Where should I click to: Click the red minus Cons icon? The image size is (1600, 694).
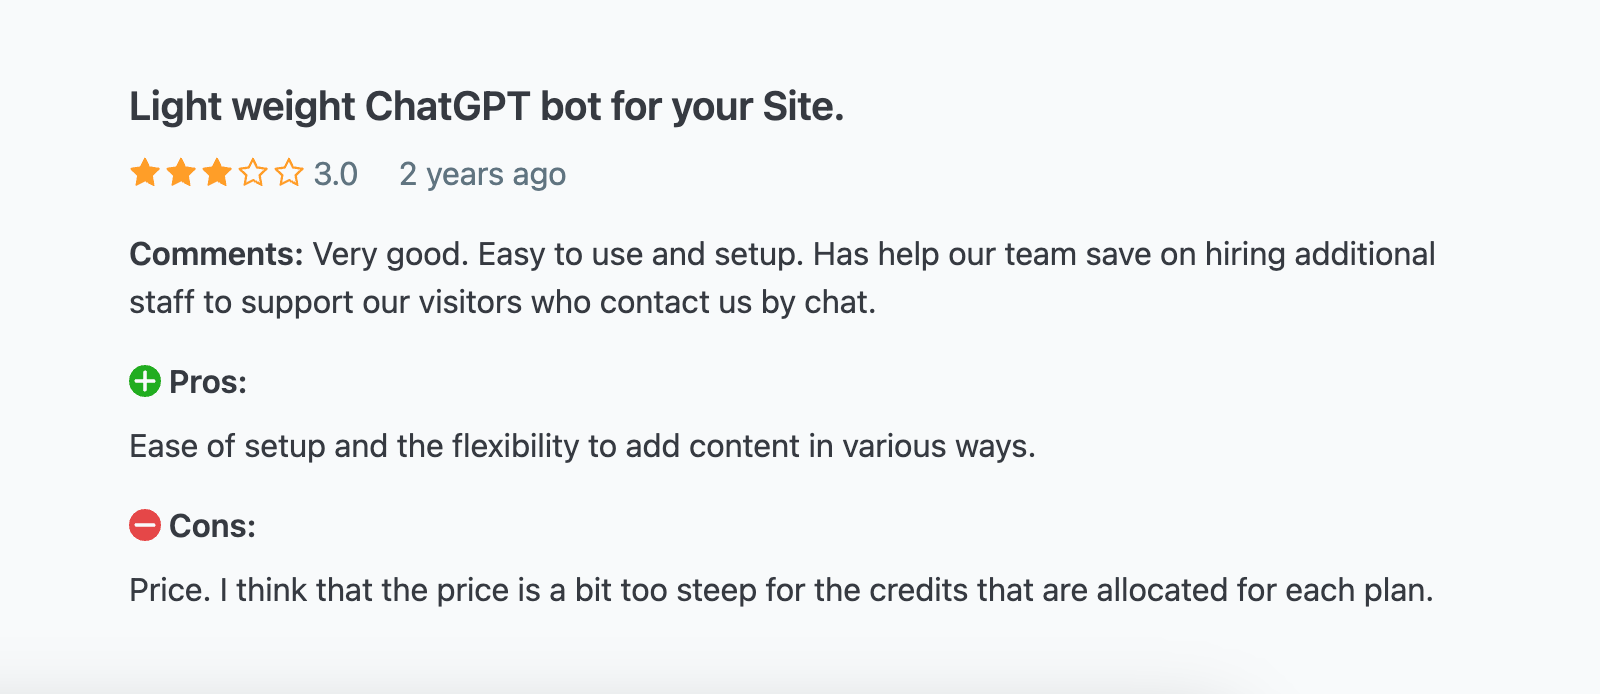[x=145, y=525]
